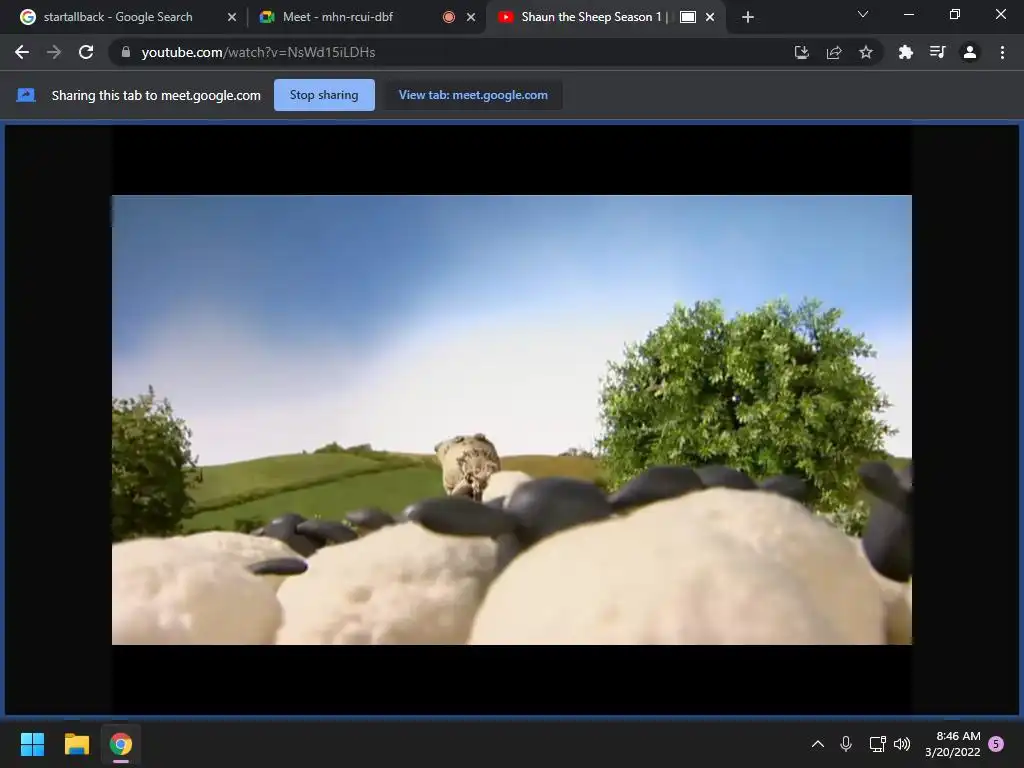View tab: meet.google.com link
This screenshot has height=768, width=1024.
click(x=473, y=95)
